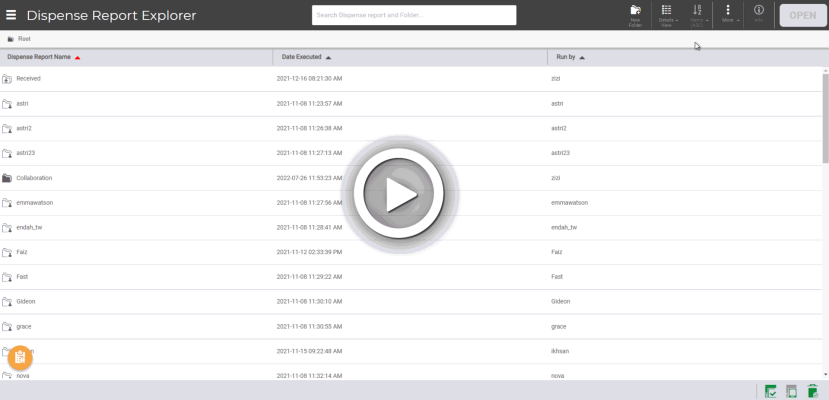Screen dimensions: 829x400
Task: Click the Search Dispense report input field
Action: pos(414,15)
